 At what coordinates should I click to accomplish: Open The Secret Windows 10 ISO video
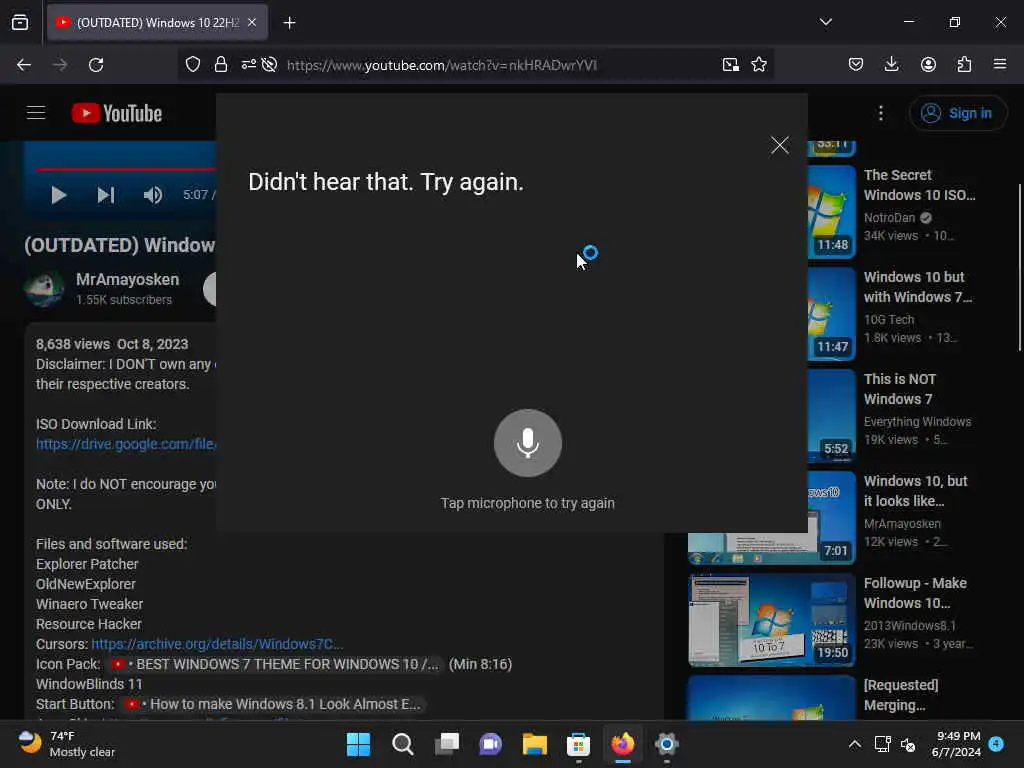(920, 185)
